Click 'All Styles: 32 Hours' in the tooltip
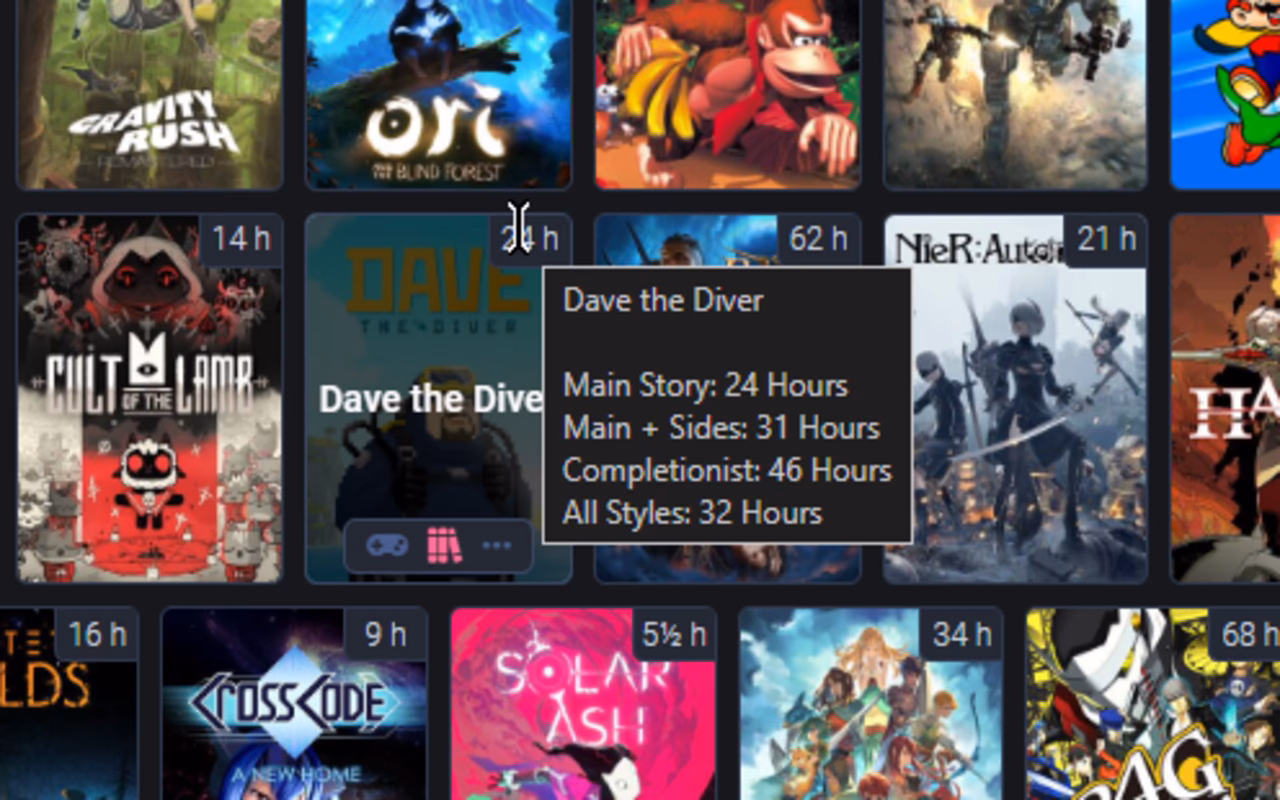This screenshot has width=1280, height=800. pos(692,513)
